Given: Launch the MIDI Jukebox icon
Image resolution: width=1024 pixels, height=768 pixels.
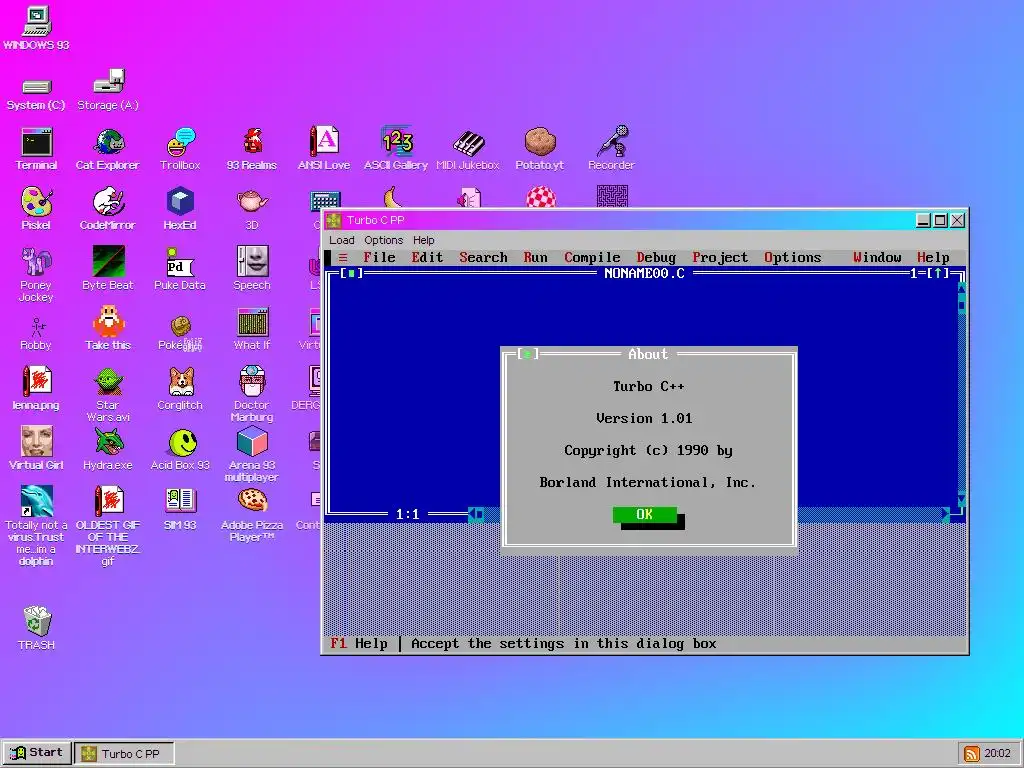Looking at the screenshot, I should (468, 149).
